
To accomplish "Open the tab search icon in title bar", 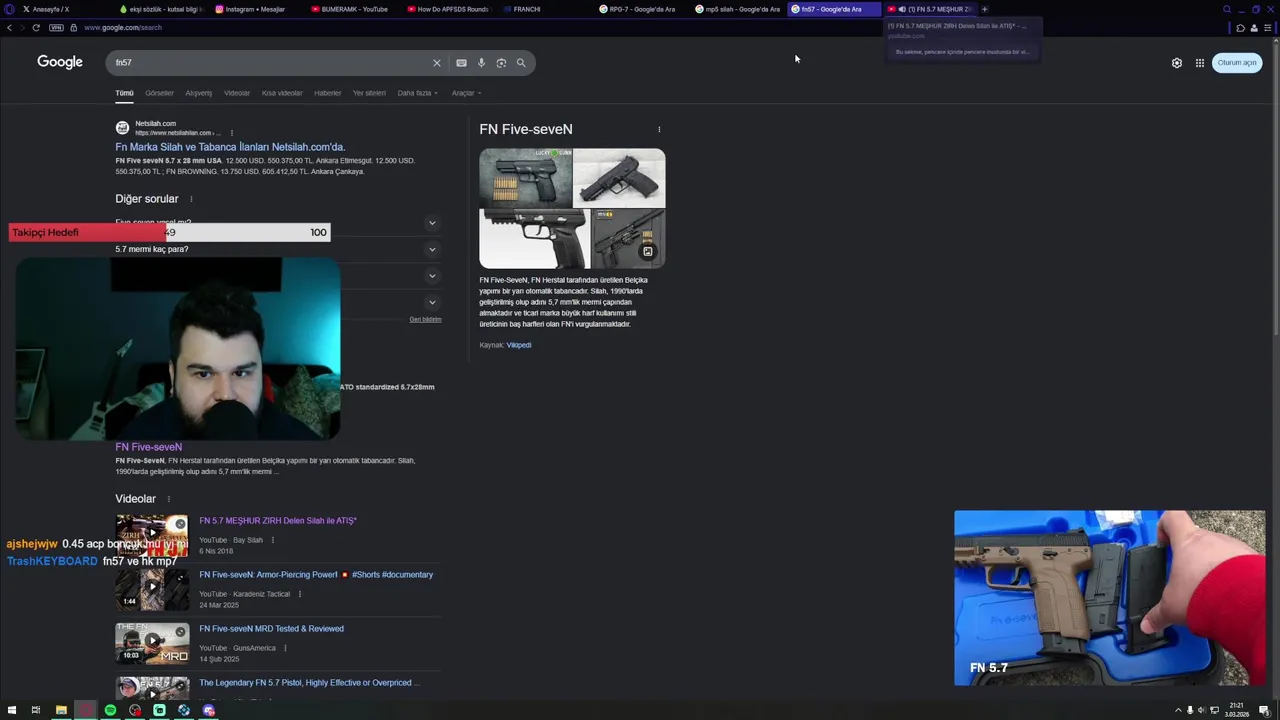I will [1227, 9].
